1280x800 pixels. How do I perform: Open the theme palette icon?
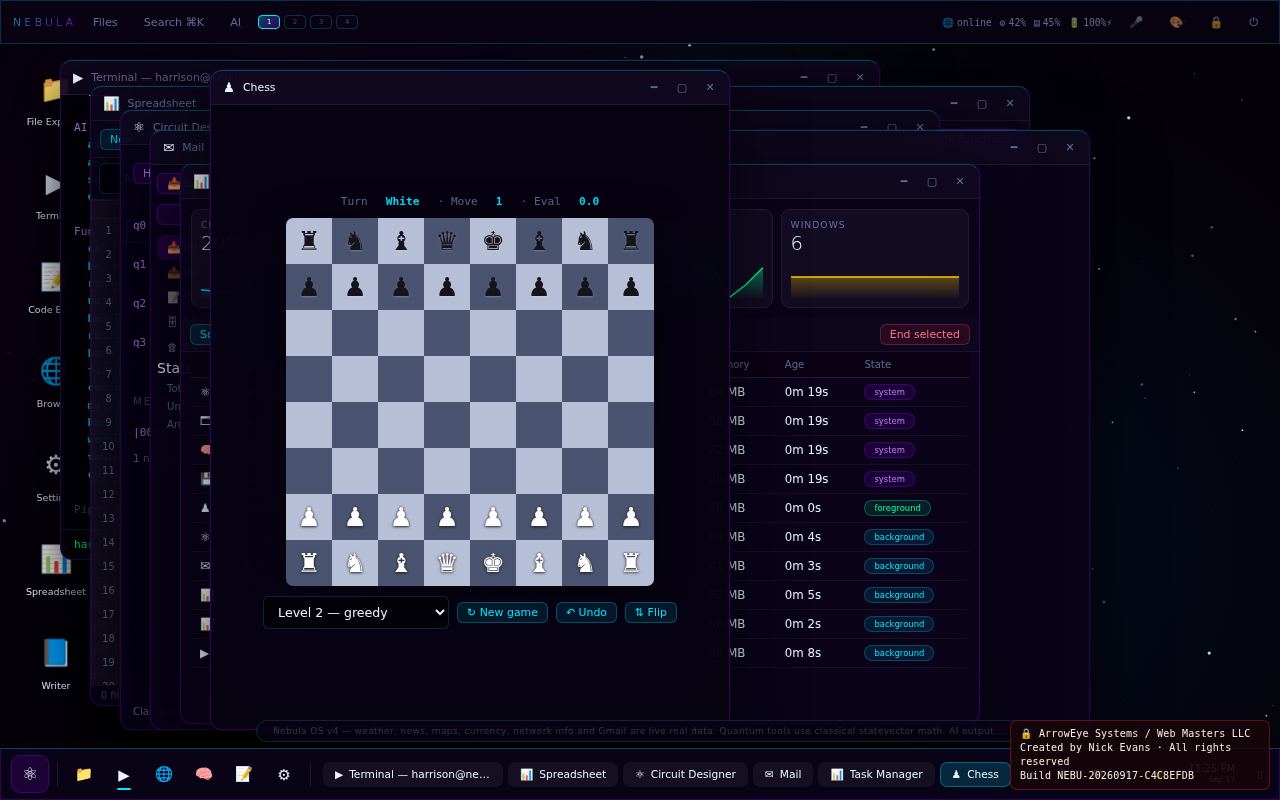[1176, 22]
